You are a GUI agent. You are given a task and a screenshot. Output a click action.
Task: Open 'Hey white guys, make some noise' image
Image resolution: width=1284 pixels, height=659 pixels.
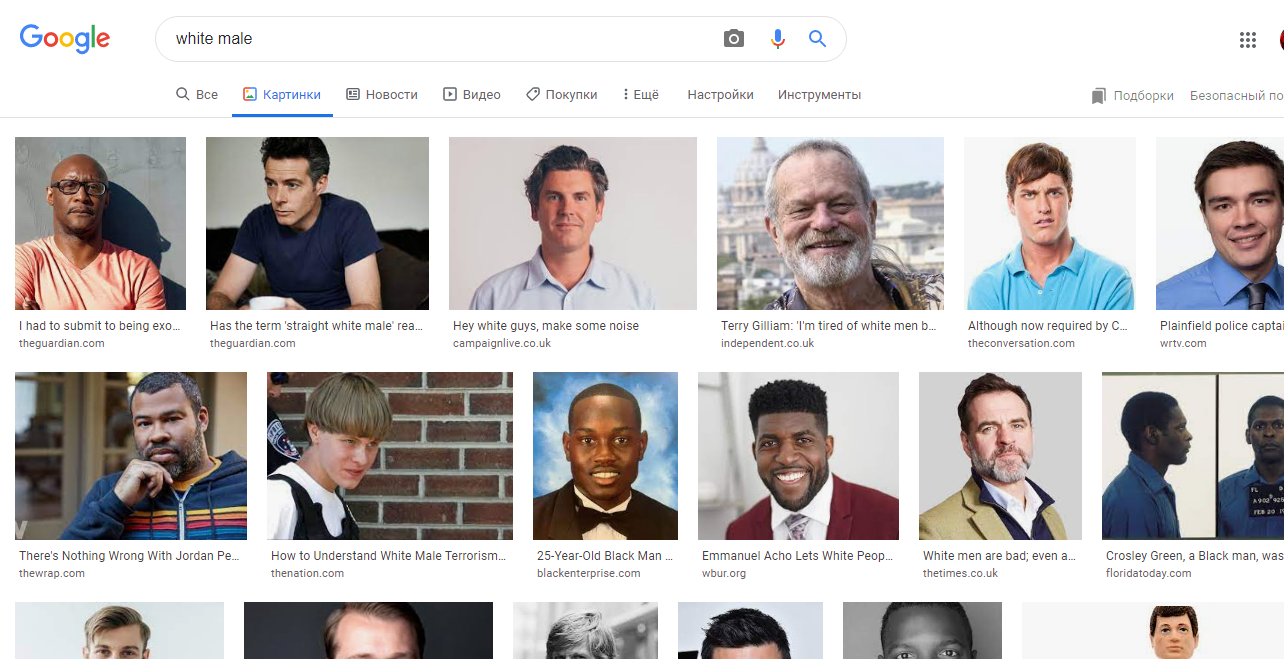coord(573,223)
